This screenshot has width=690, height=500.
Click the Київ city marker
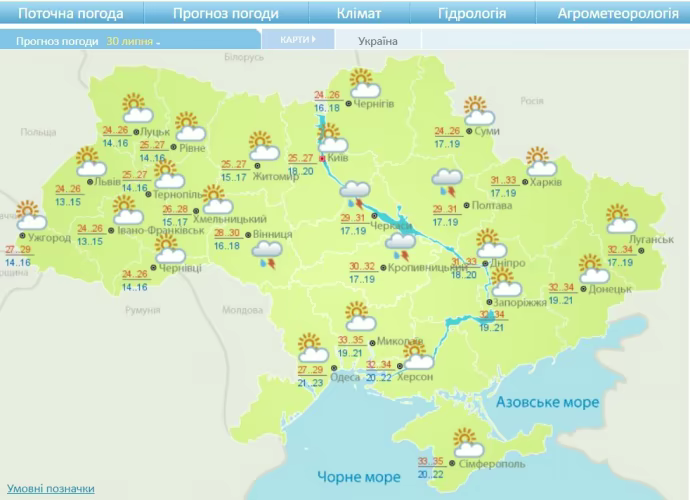coord(321,158)
